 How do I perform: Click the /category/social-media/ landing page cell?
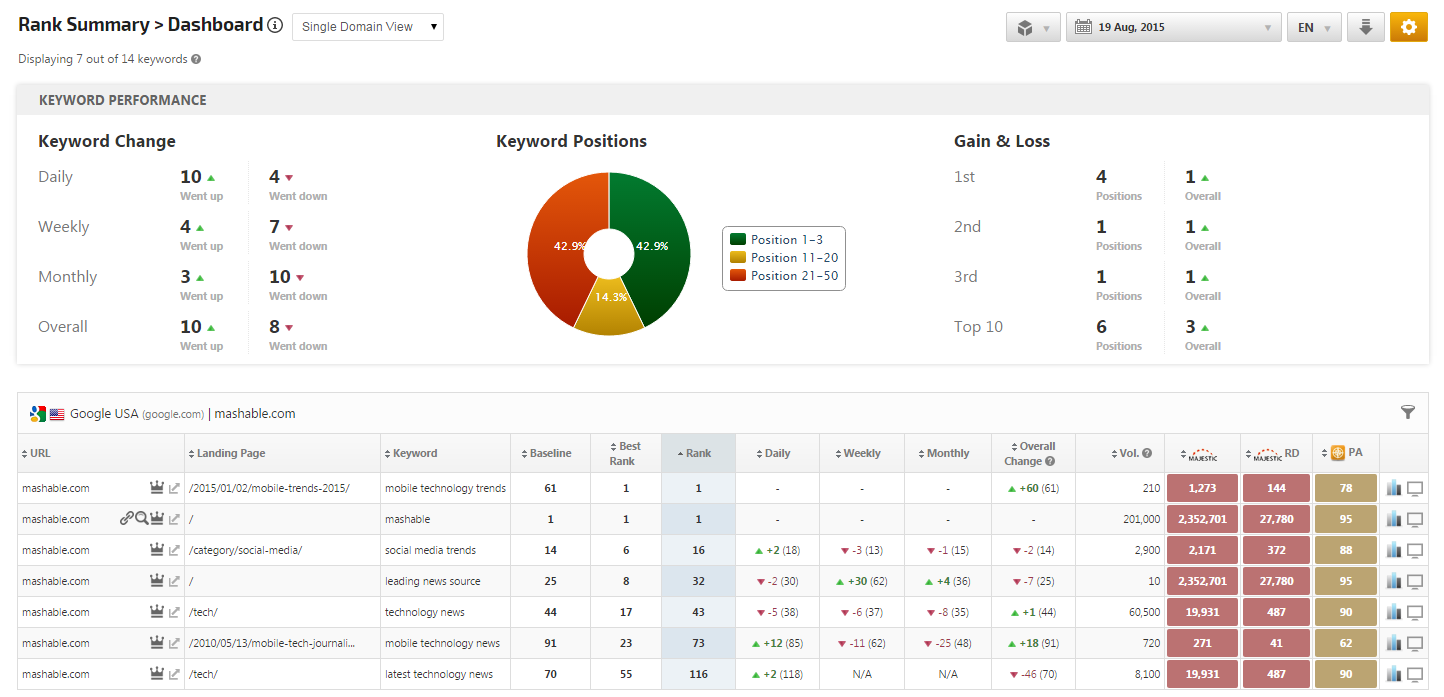245,550
